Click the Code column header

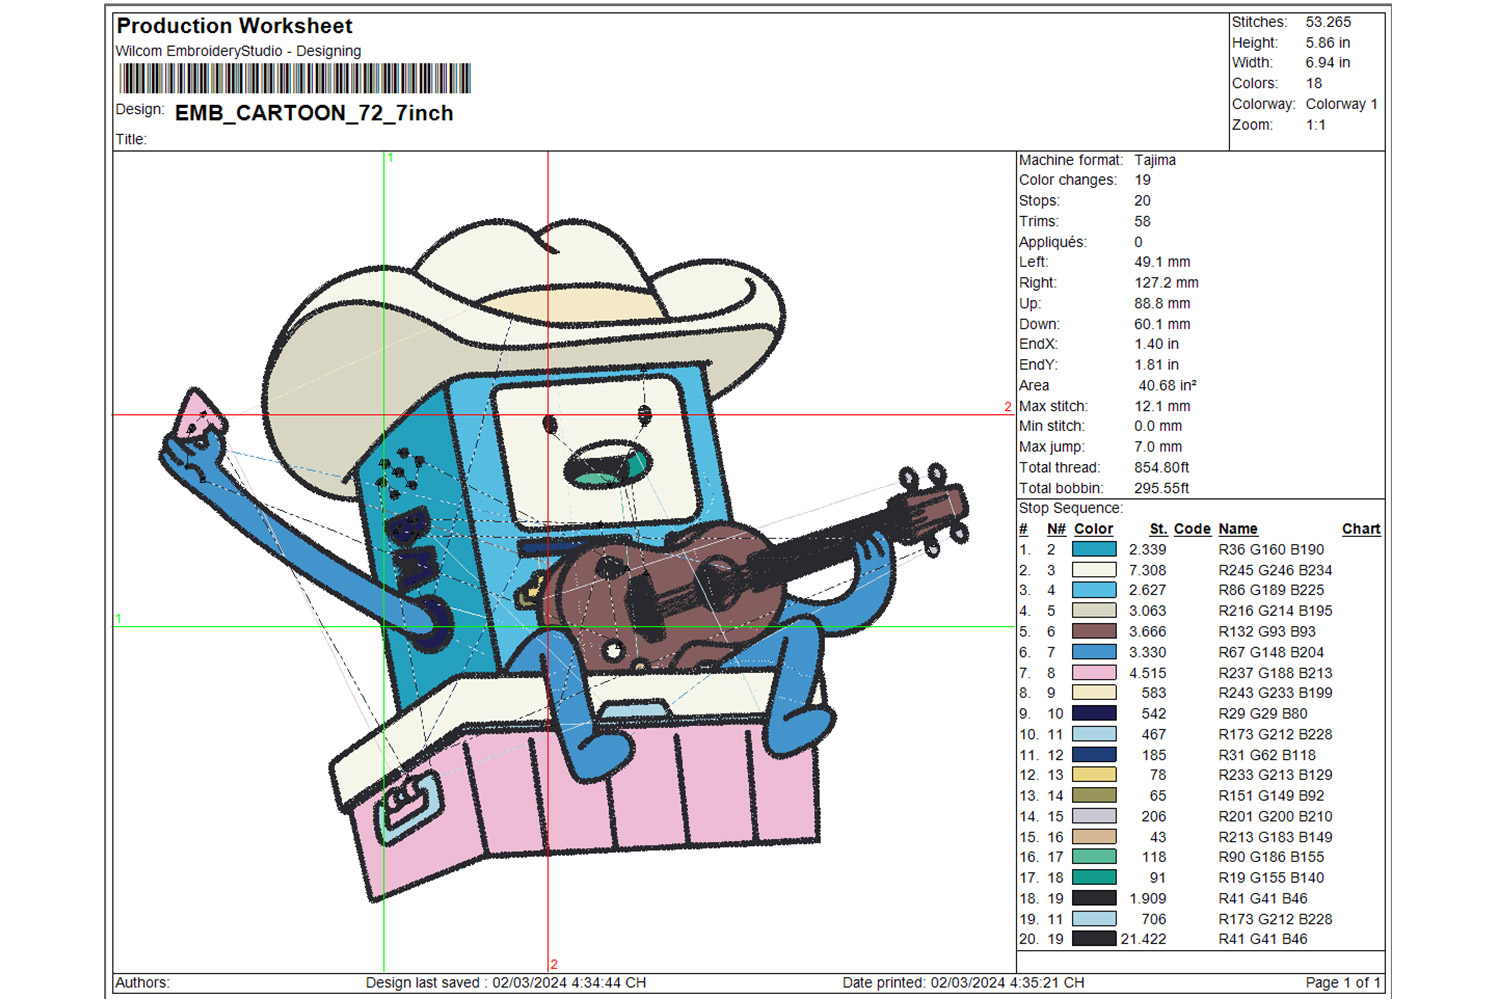(1191, 529)
